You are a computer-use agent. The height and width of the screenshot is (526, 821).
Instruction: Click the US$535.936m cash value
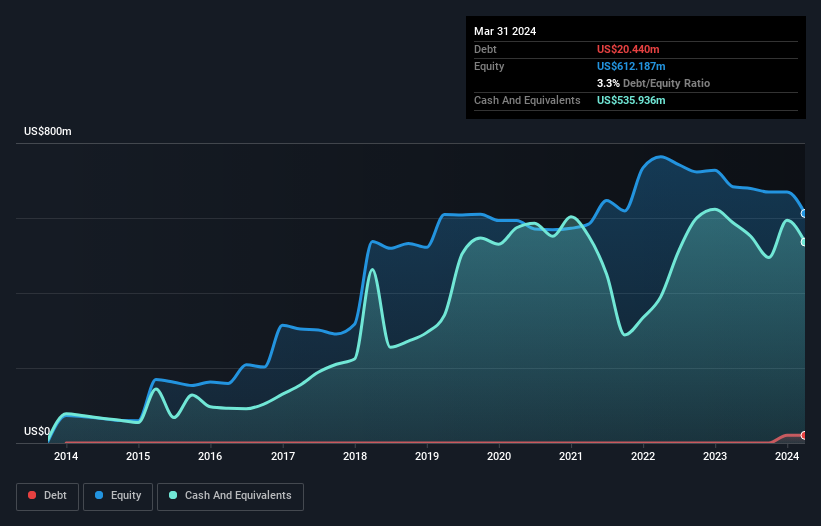coord(631,100)
